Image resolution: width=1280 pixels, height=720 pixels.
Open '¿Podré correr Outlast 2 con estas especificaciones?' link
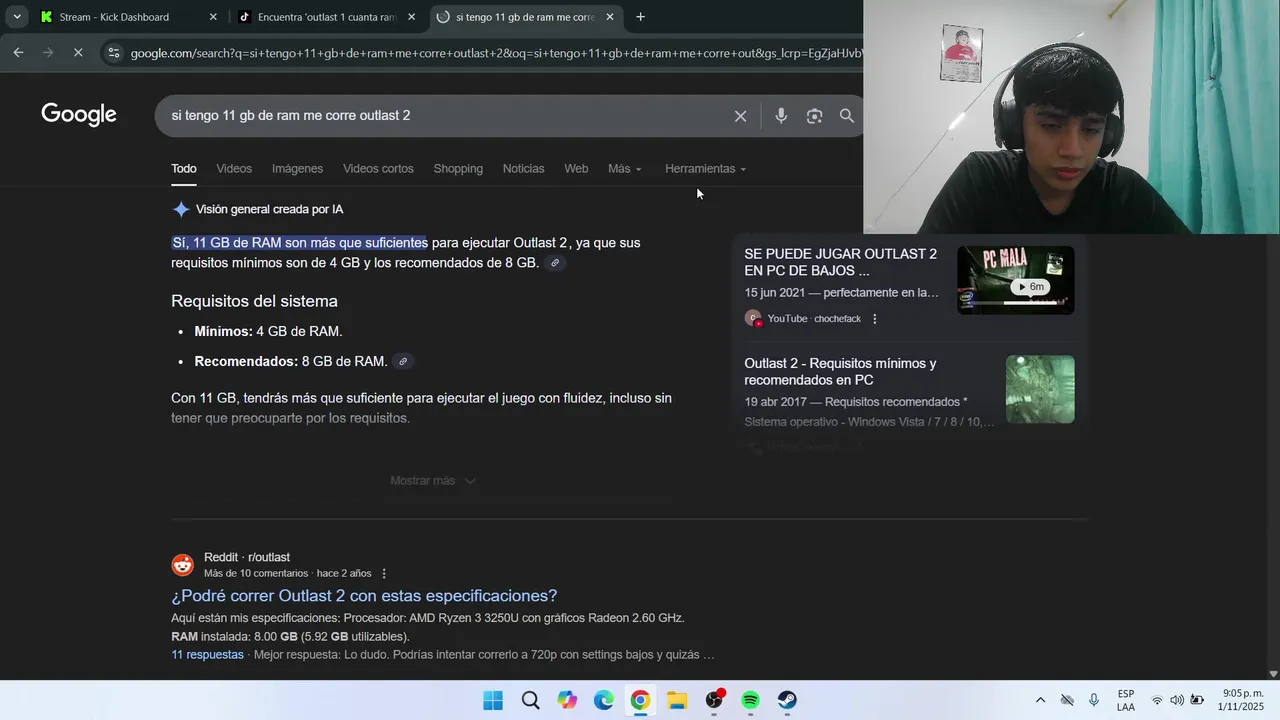pos(364,596)
